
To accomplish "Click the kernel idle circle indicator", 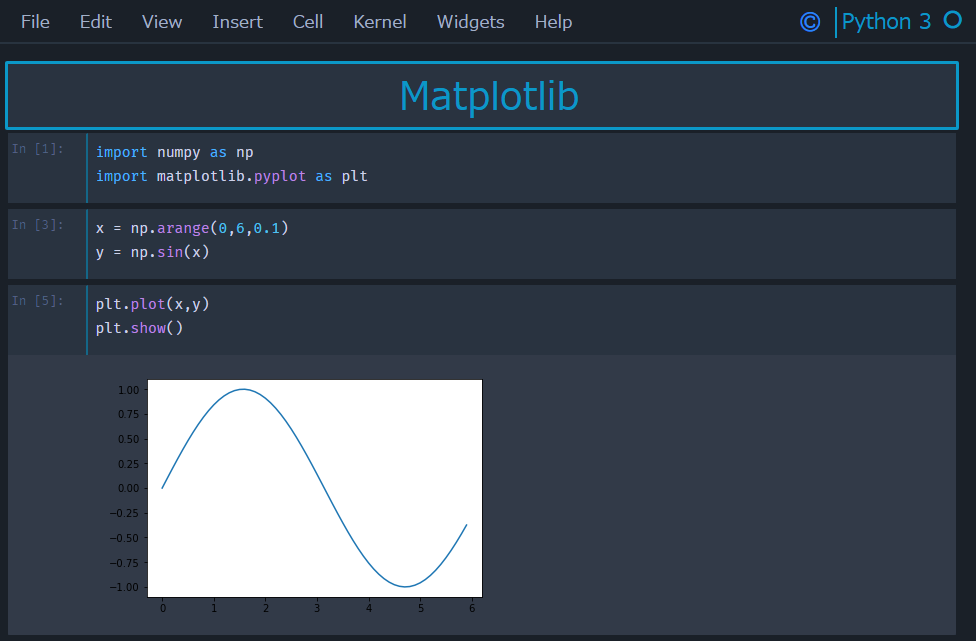I will coord(952,20).
